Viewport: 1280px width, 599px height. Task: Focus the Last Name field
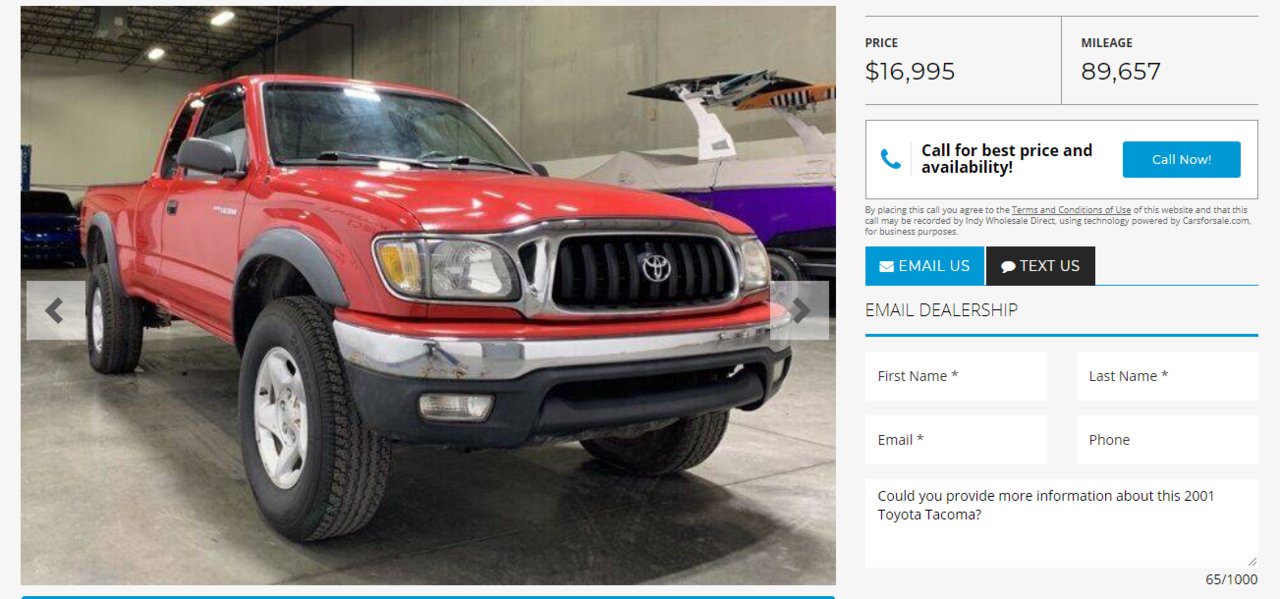1167,376
